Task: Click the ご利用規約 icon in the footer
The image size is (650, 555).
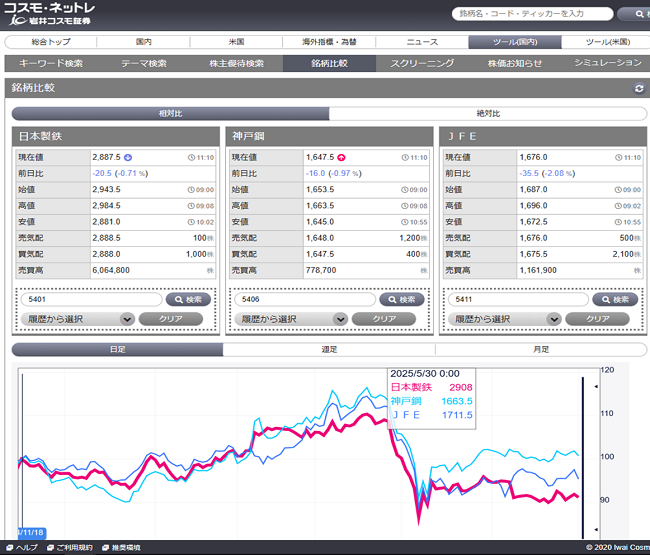Action: click(x=51, y=548)
